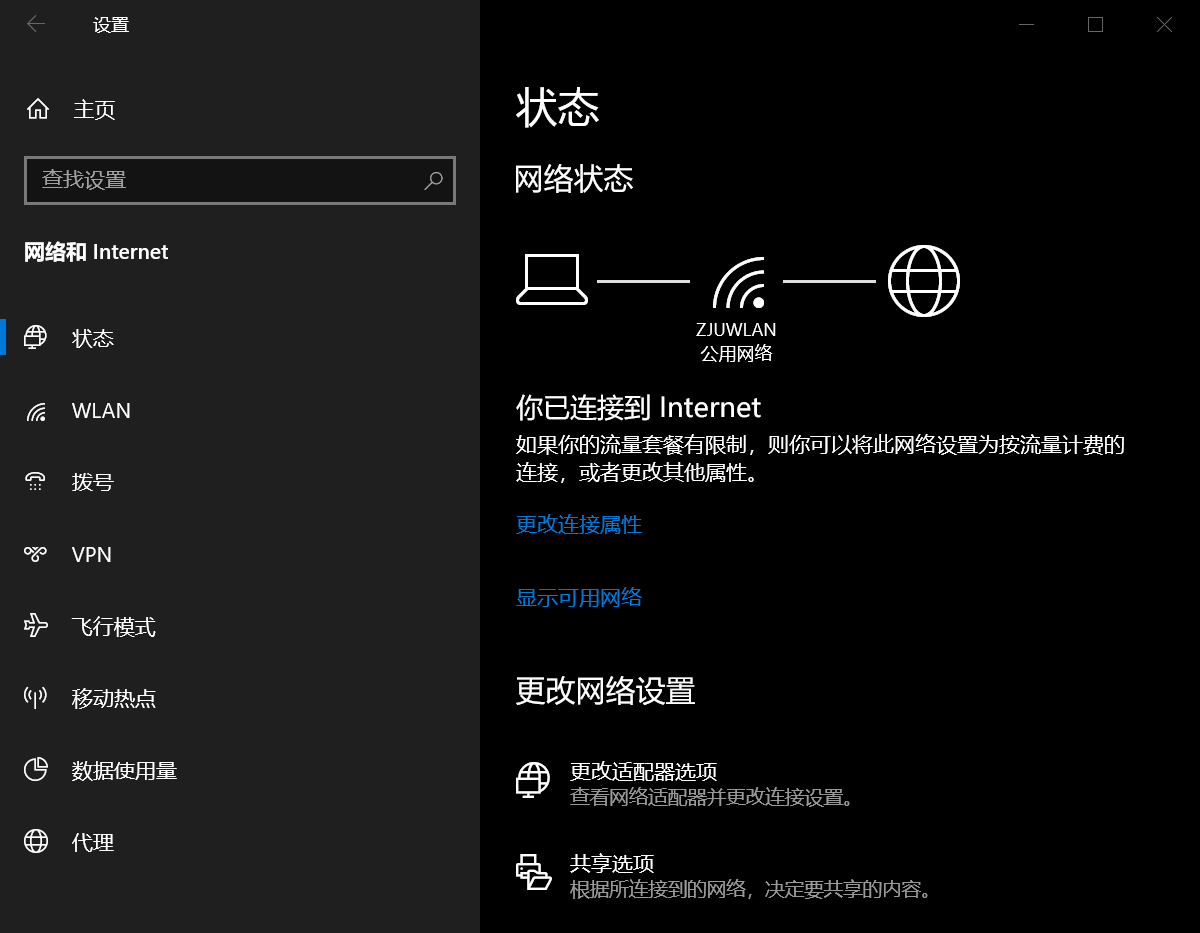The height and width of the screenshot is (933, 1200).
Task: Open 更改连接属性 link
Action: tap(578, 524)
